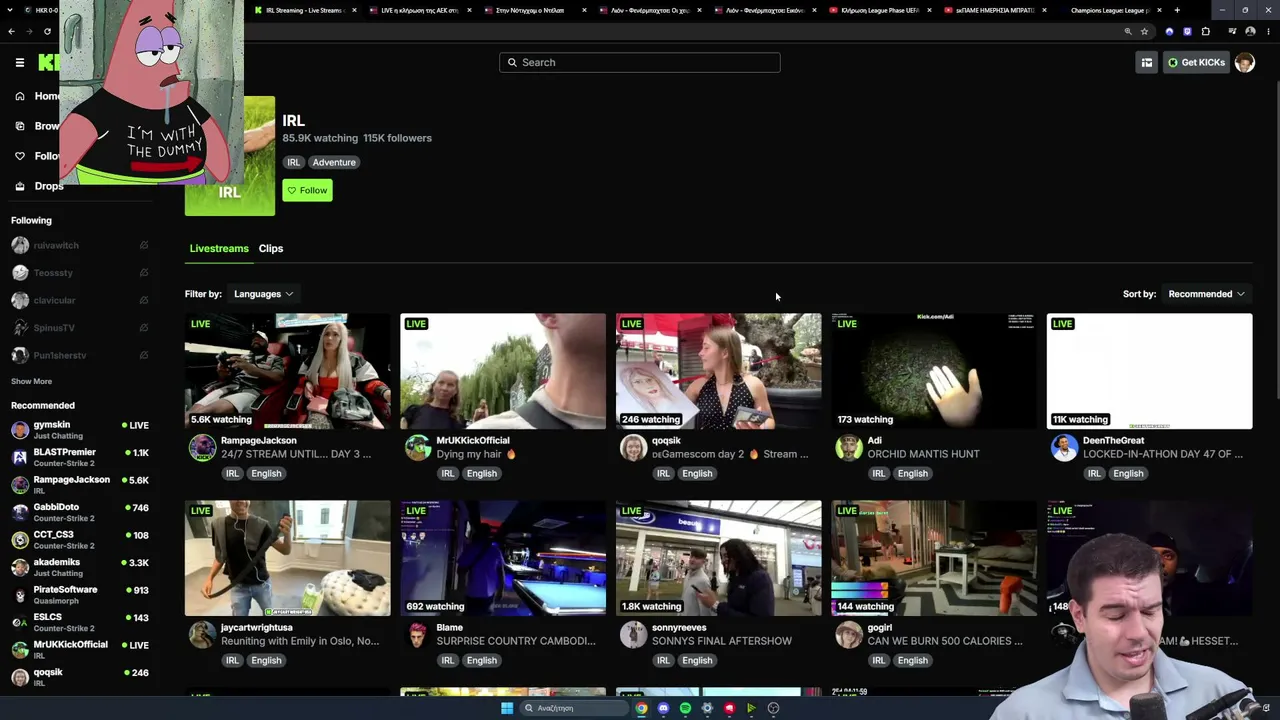Click the Kick search field

pos(640,62)
